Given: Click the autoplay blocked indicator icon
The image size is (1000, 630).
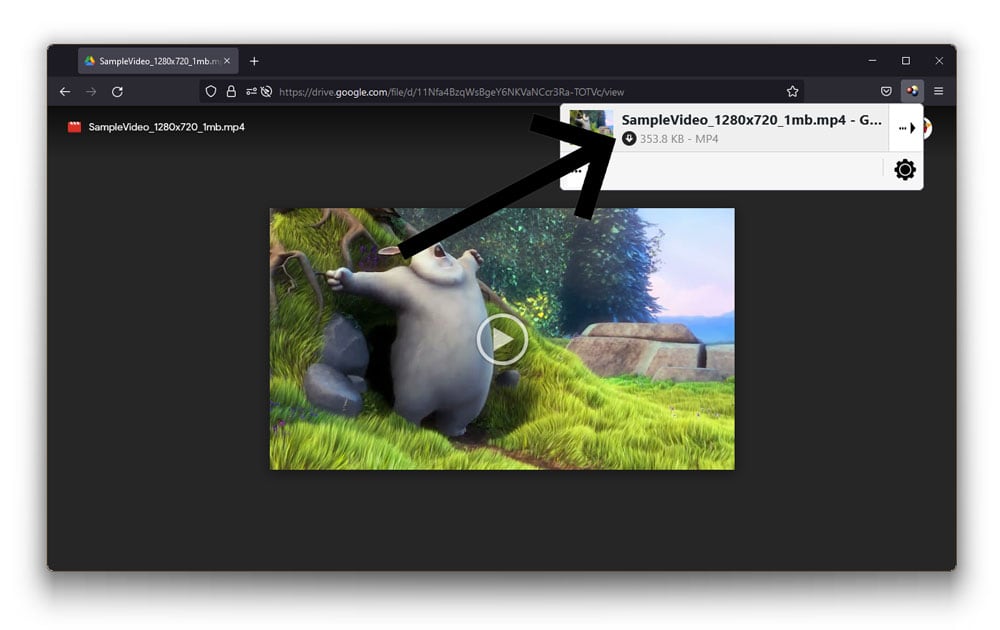Looking at the screenshot, I should coord(267,92).
